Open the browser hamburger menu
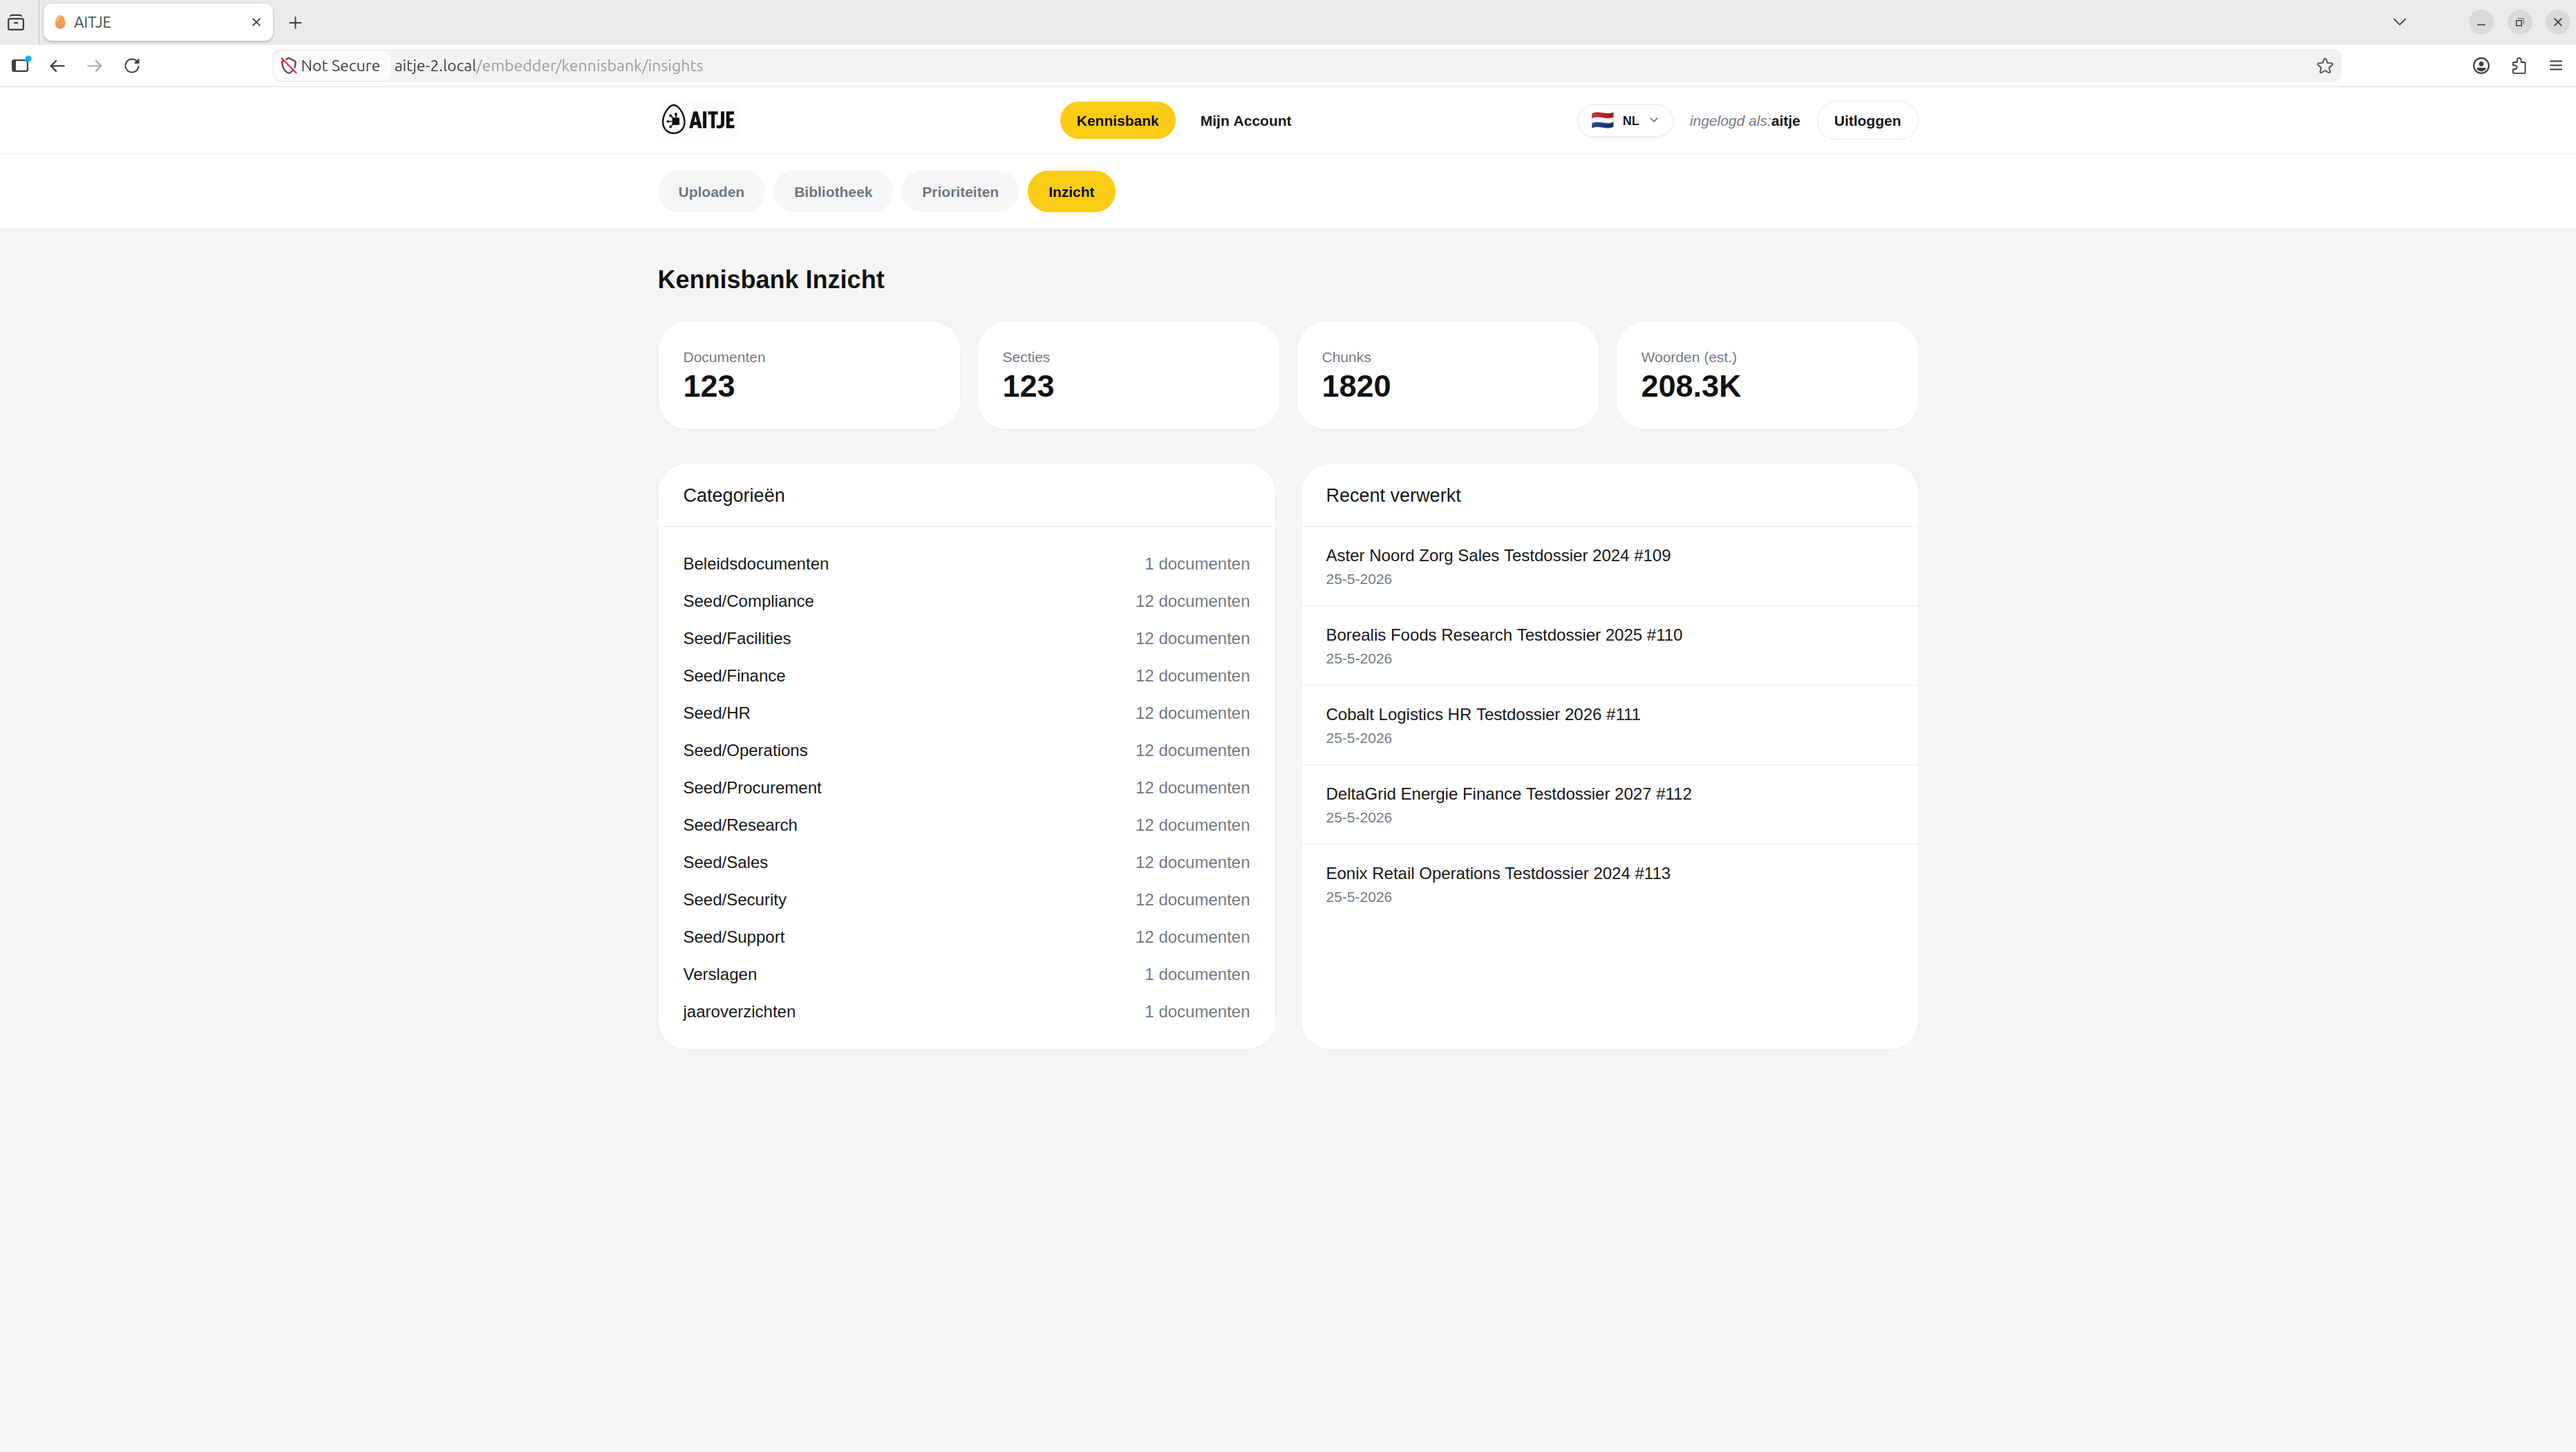2576x1452 pixels. click(x=2556, y=66)
